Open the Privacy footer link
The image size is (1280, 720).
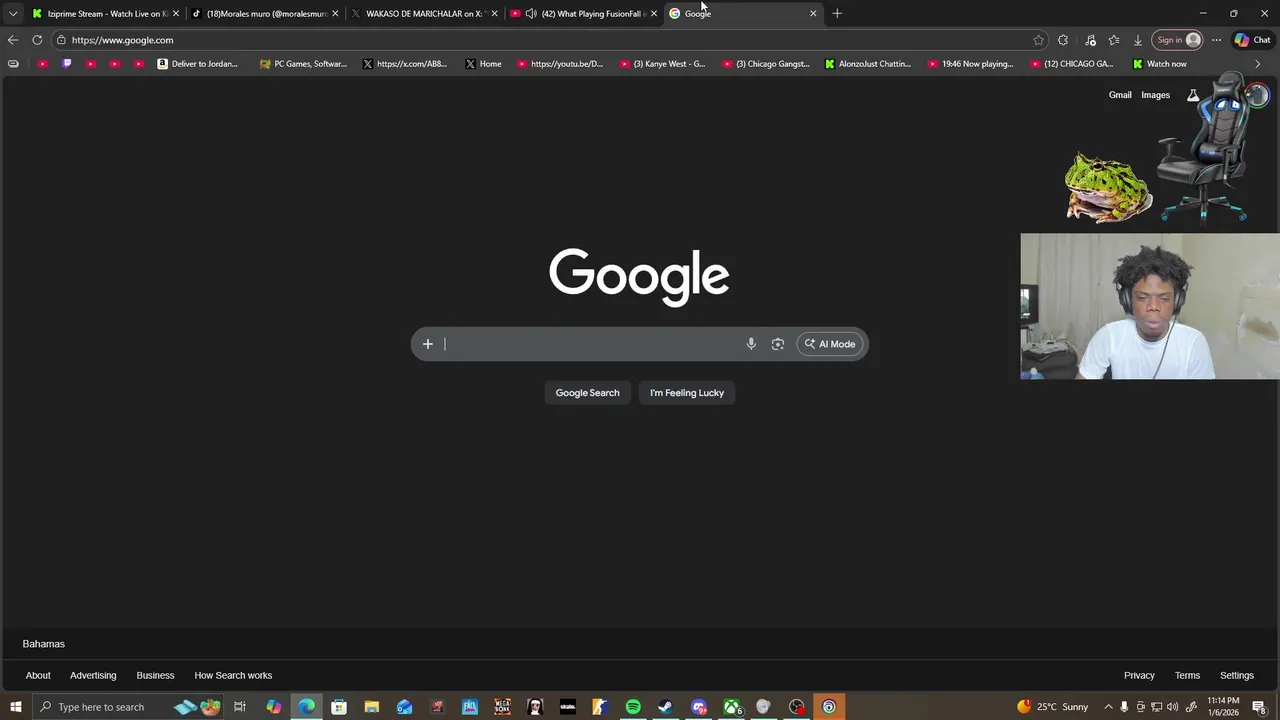(1139, 676)
